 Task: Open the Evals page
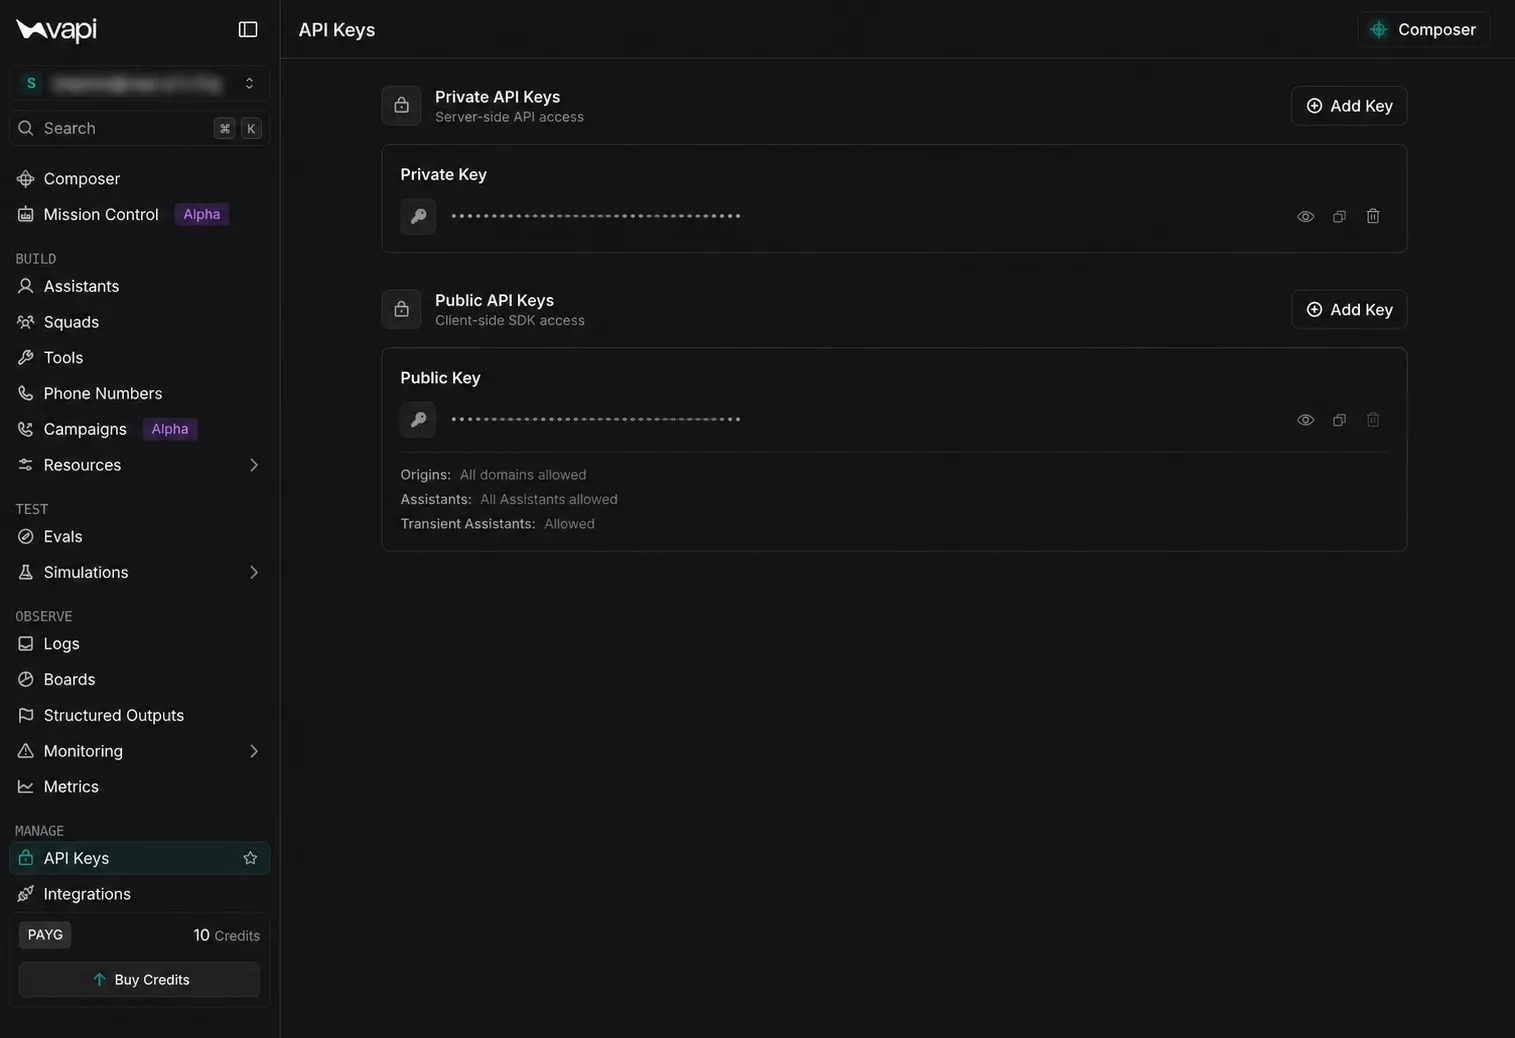point(140,537)
